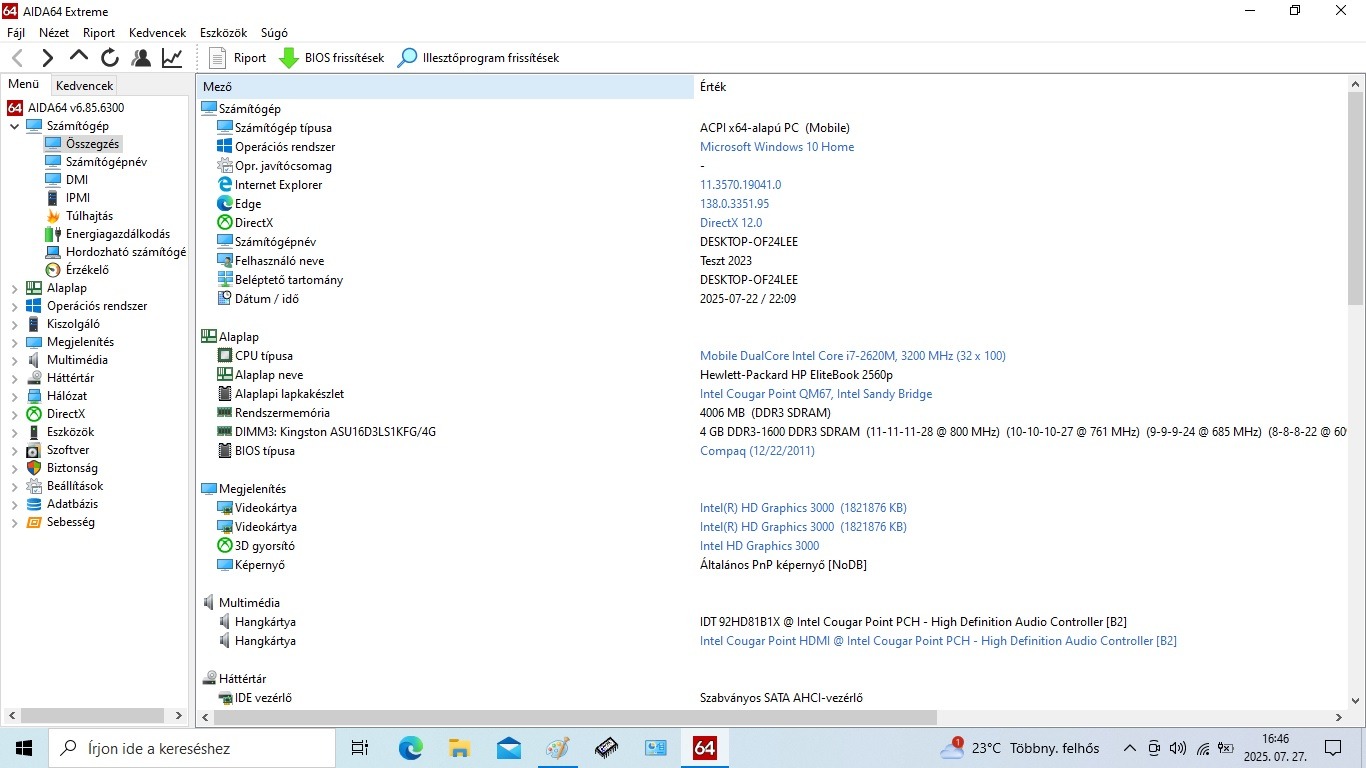Open Energiagazdálkodás battery icon item
Image resolution: width=1366 pixels, height=768 pixels.
[53, 234]
